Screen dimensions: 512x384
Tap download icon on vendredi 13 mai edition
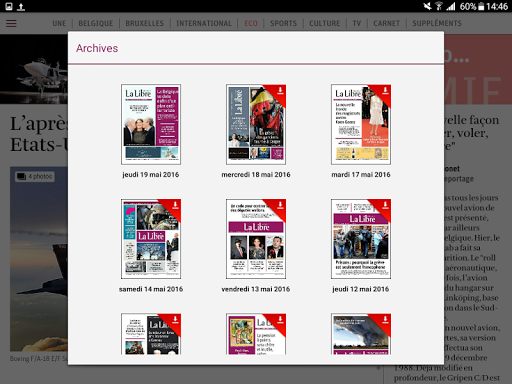(x=280, y=205)
